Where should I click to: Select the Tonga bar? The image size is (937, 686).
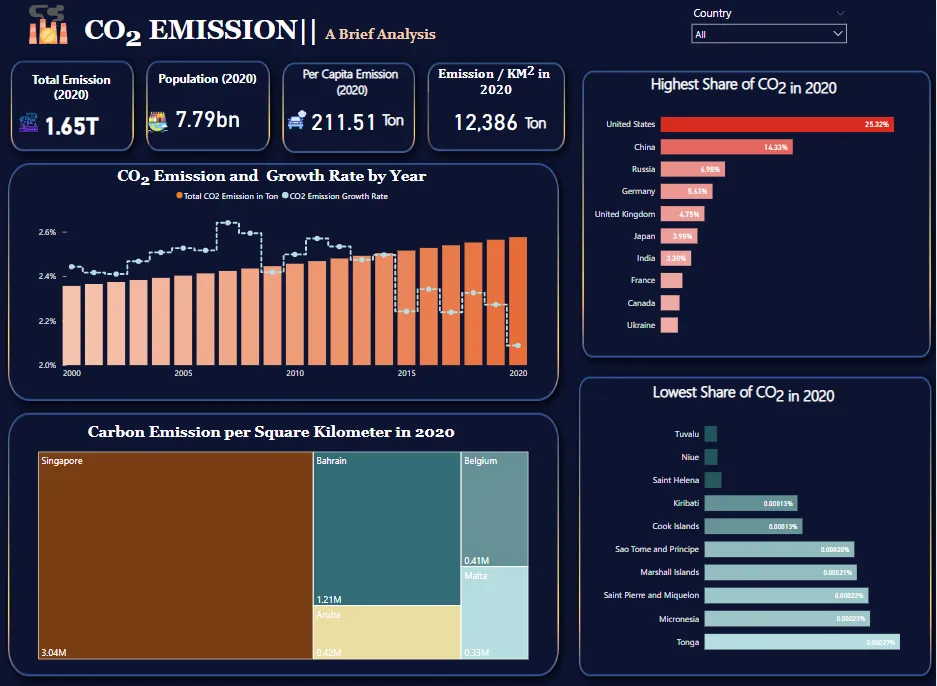click(802, 642)
